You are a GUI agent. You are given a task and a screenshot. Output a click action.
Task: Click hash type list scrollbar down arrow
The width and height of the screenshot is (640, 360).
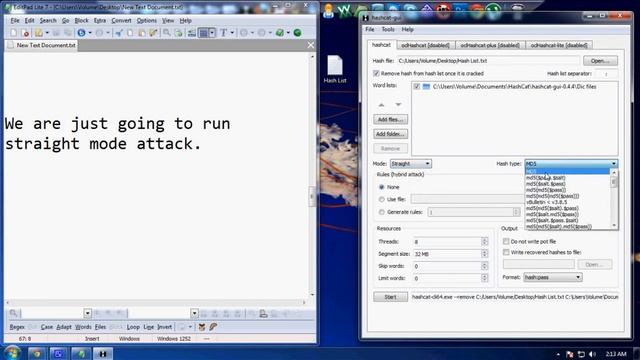pyautogui.click(x=614, y=225)
